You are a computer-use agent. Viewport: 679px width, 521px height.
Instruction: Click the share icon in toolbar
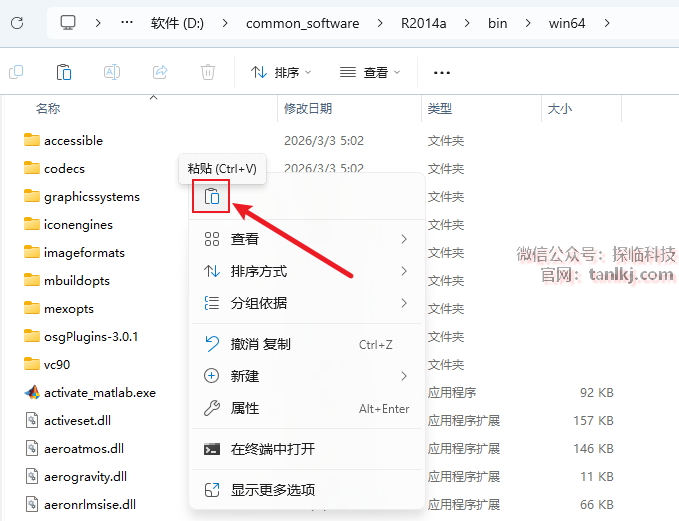pos(160,72)
